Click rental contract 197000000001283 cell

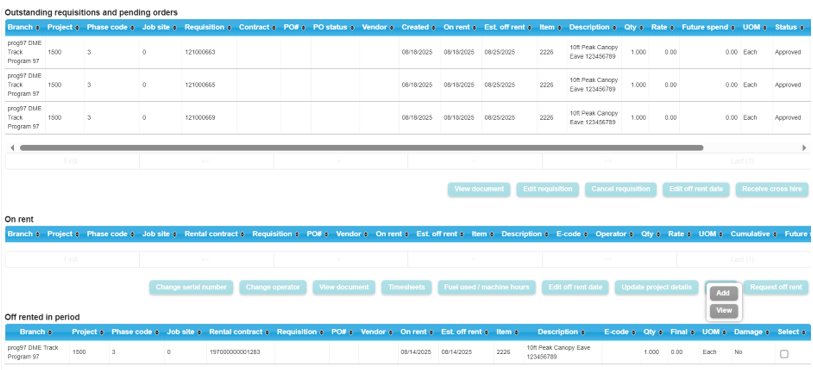240,352
